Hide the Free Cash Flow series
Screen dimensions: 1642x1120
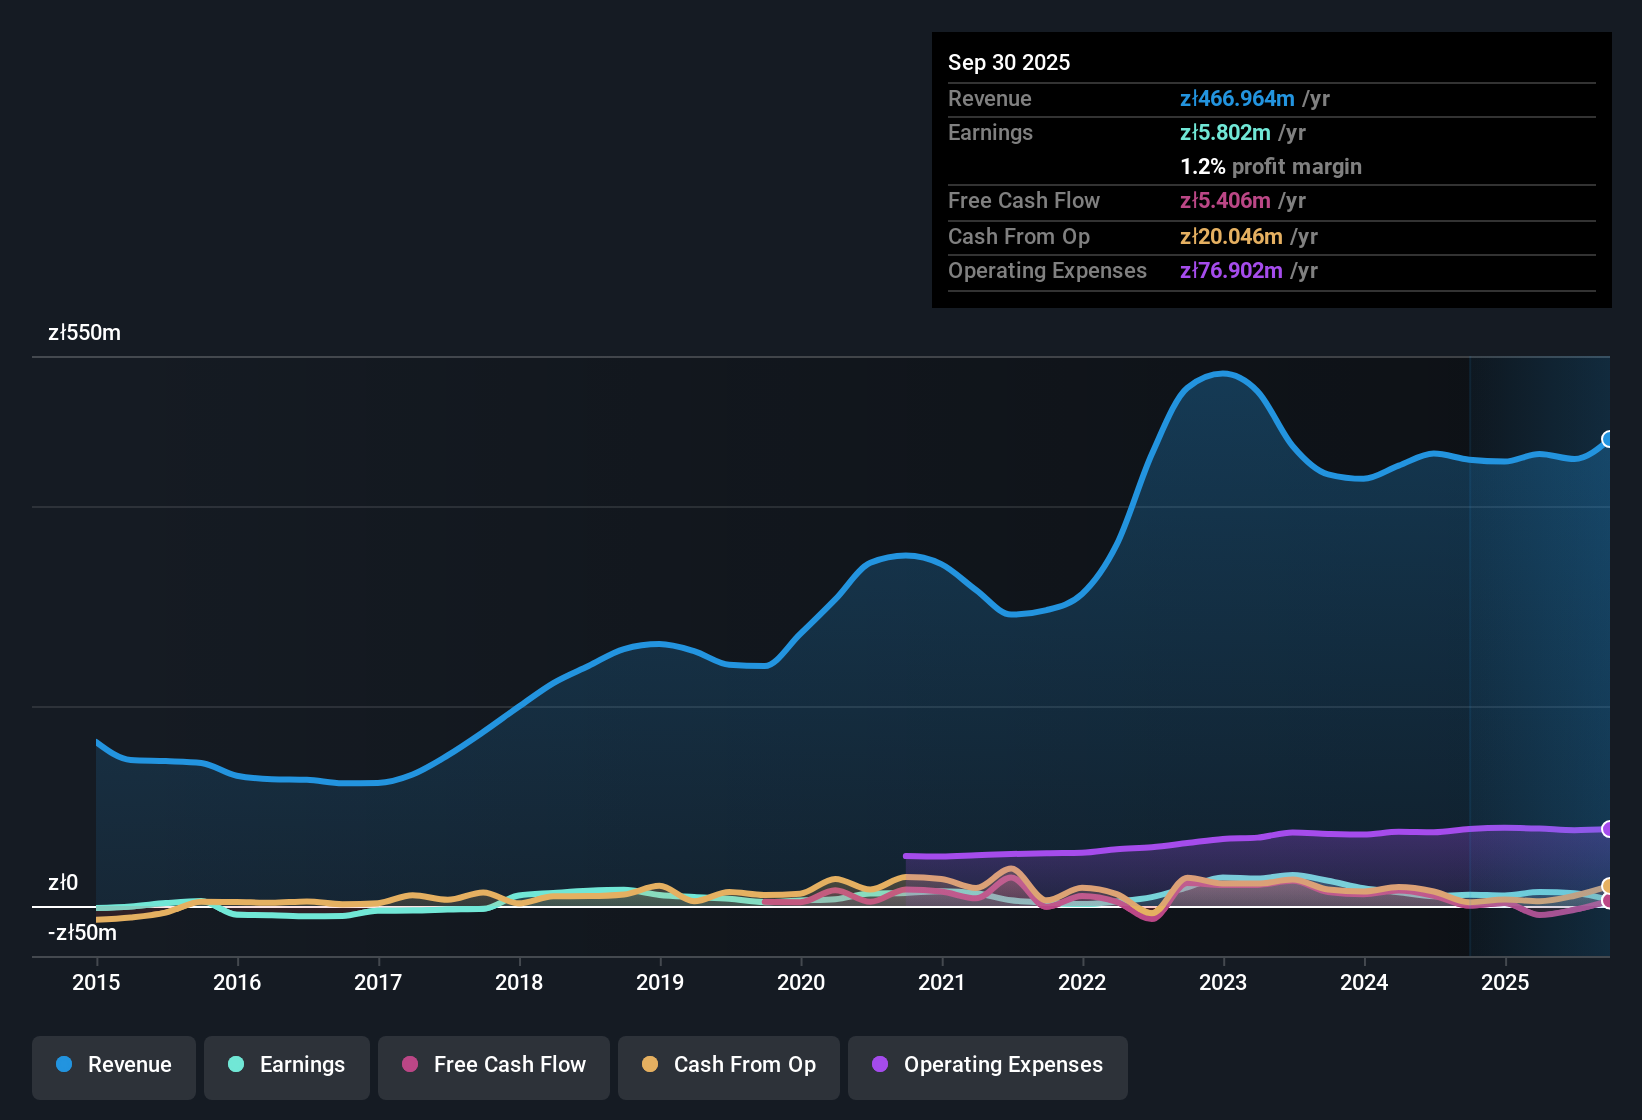(493, 1065)
